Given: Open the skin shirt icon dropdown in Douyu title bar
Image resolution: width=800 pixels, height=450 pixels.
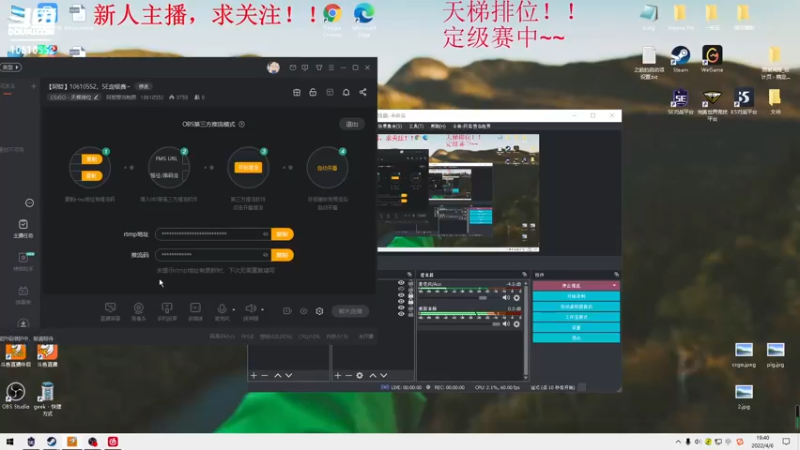Looking at the screenshot, I should 319,67.
